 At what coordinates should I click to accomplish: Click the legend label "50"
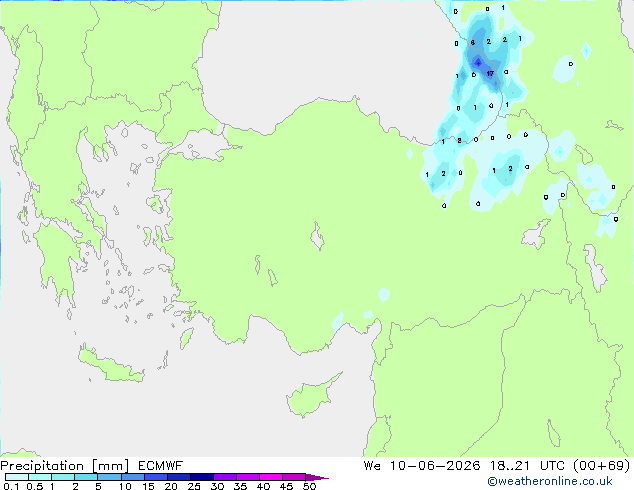click(309, 486)
